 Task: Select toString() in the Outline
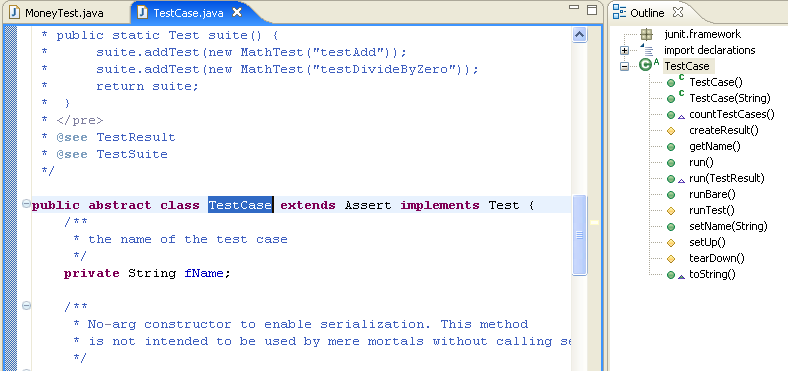[x=712, y=274]
